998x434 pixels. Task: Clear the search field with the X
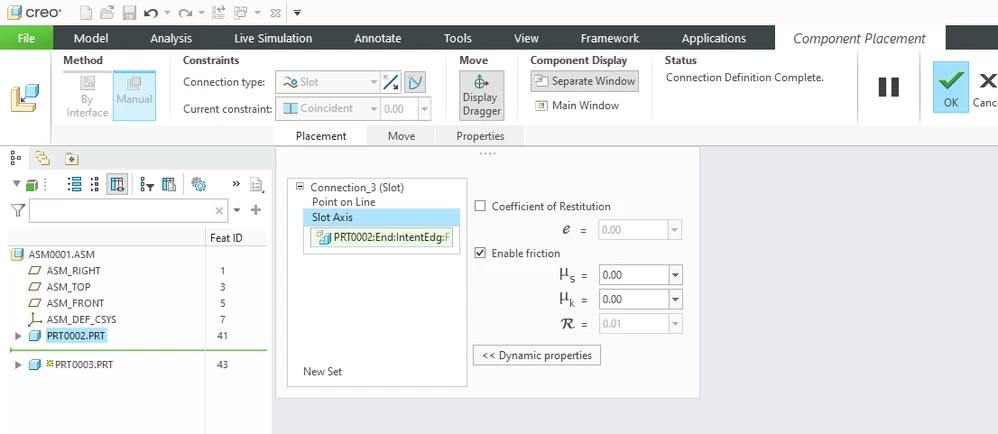pyautogui.click(x=219, y=211)
